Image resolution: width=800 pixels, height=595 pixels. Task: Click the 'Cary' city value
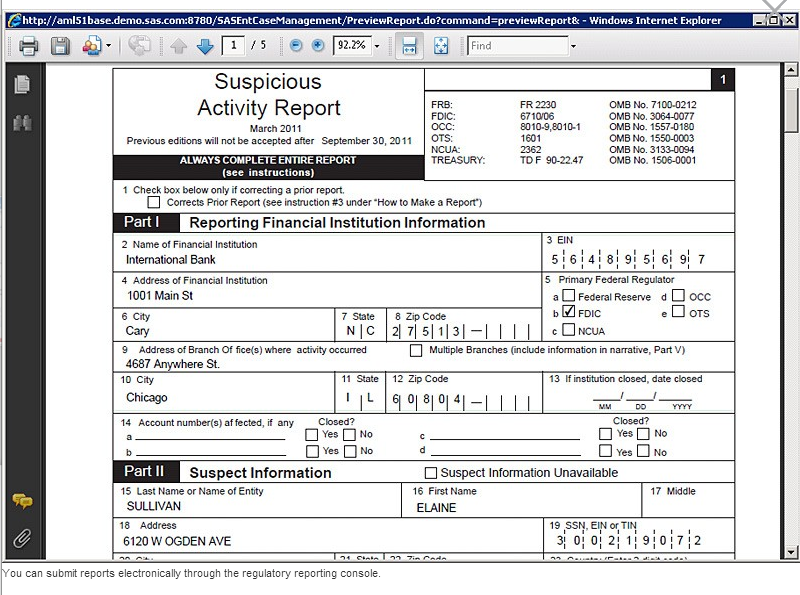[x=137, y=331]
